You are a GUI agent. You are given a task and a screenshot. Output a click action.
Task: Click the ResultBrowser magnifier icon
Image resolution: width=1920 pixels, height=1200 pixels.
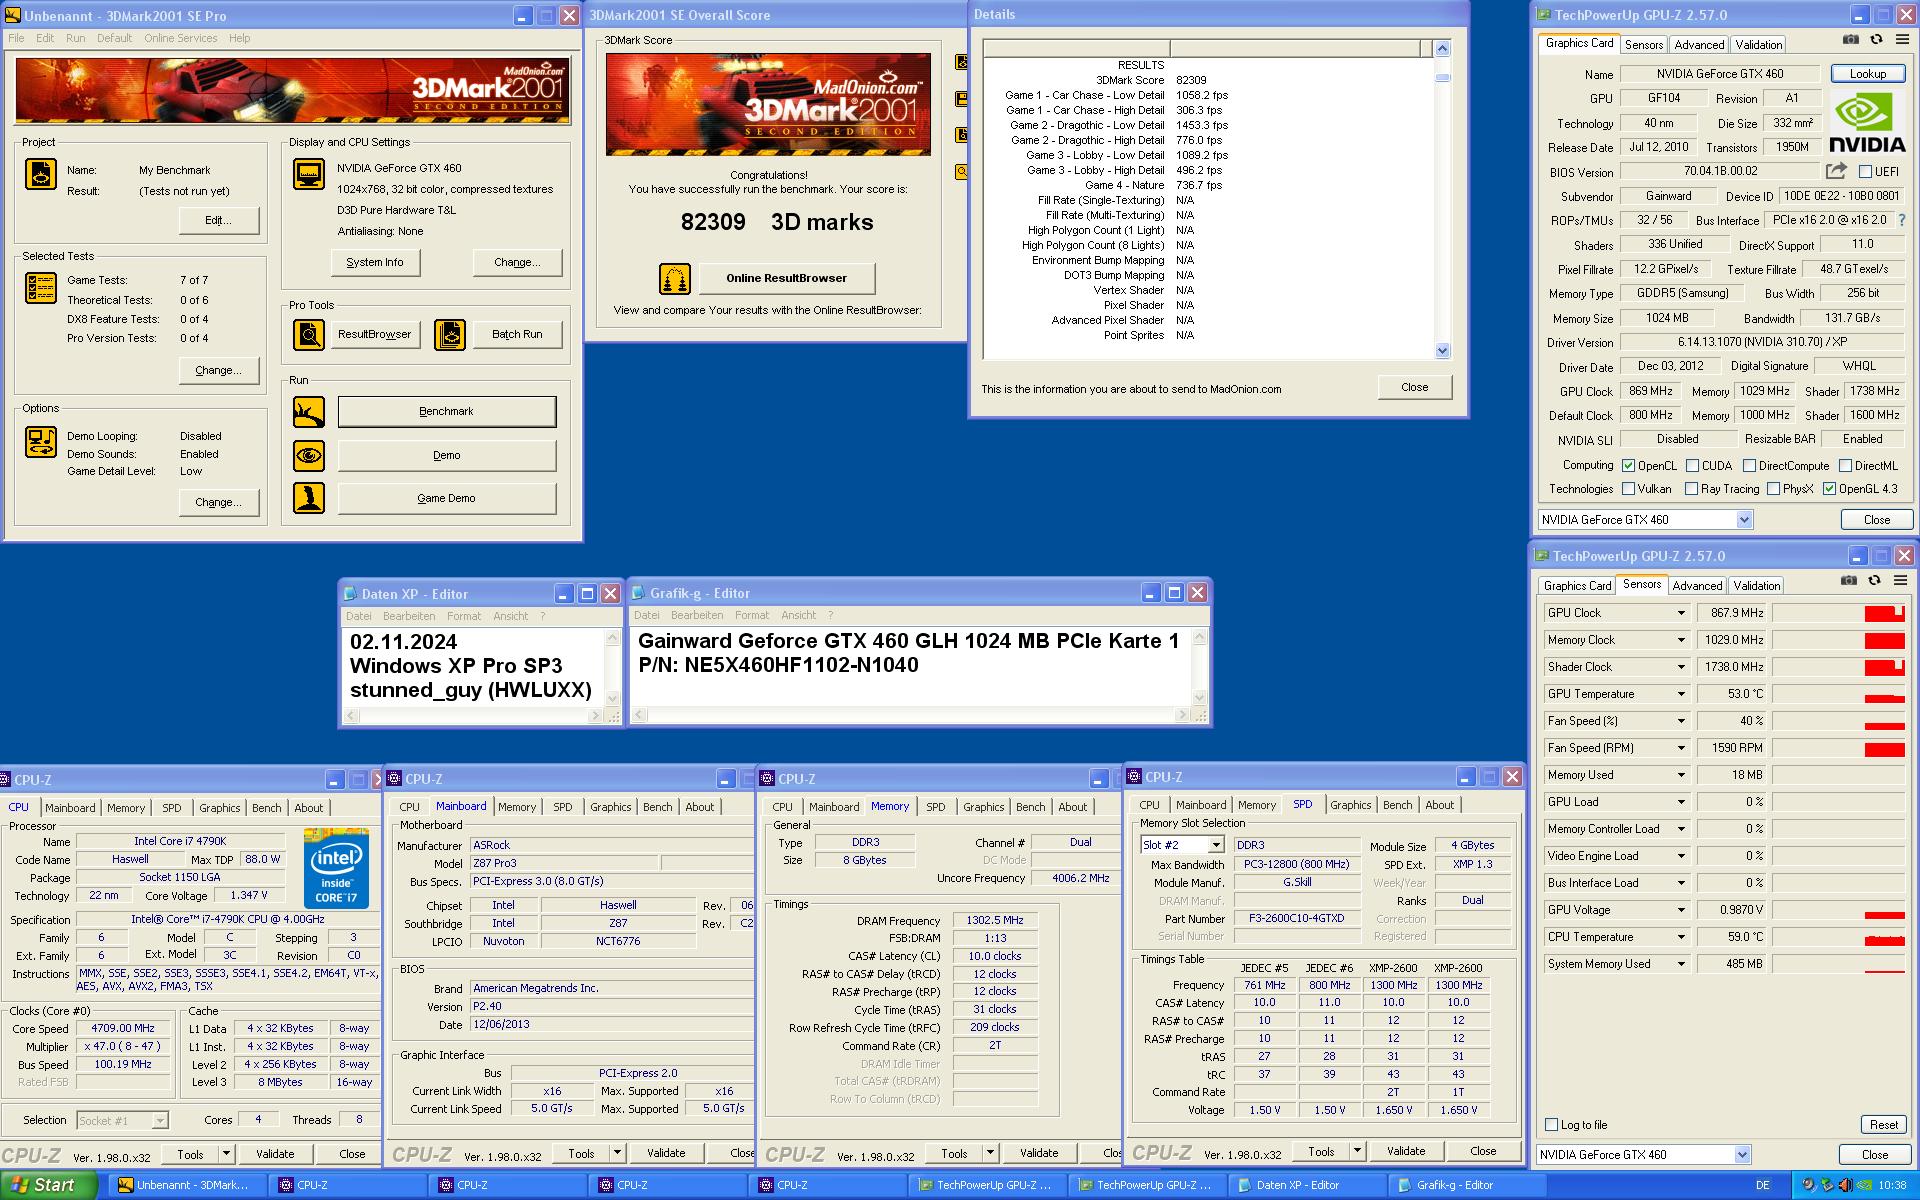[309, 334]
